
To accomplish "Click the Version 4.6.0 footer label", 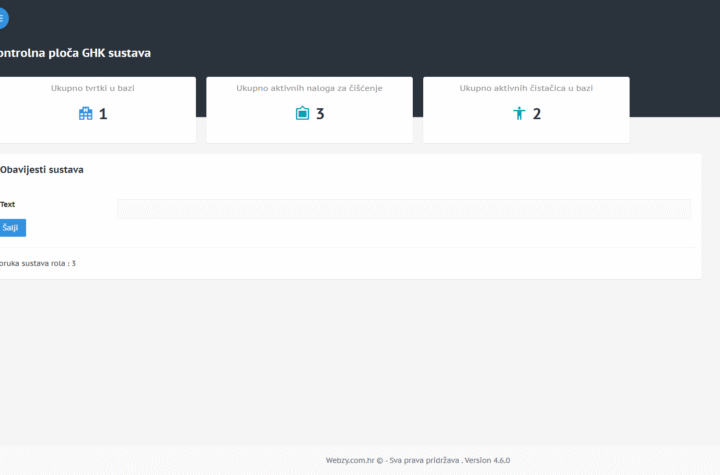I will [x=487, y=460].
